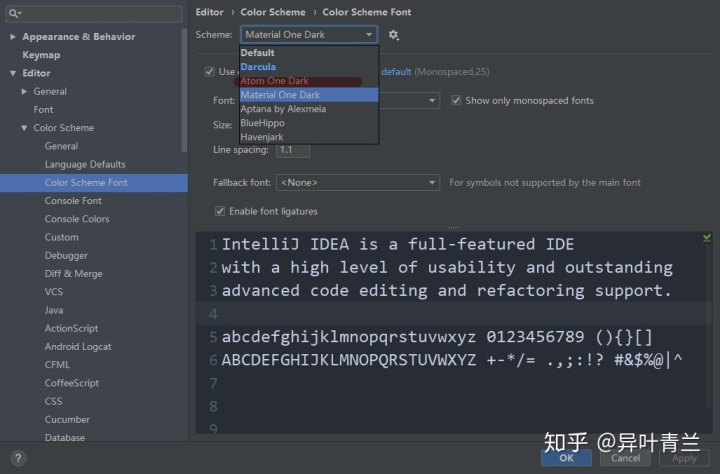The image size is (720, 474).
Task: Click the Apply button
Action: [684, 458]
